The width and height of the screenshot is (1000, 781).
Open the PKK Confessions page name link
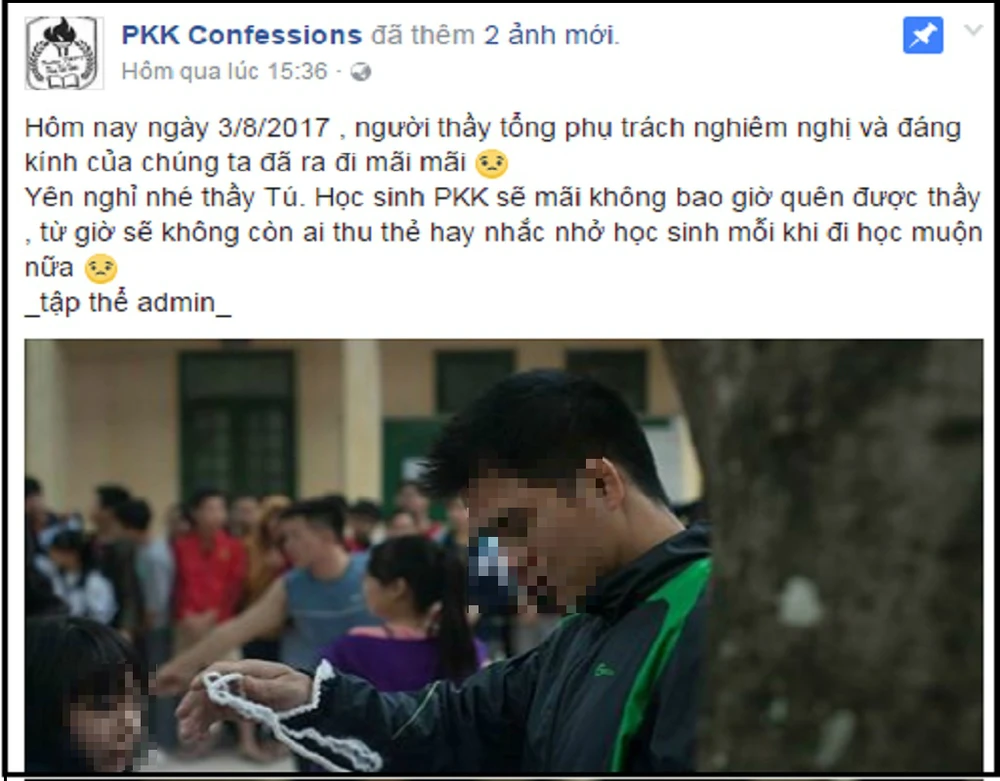point(242,35)
